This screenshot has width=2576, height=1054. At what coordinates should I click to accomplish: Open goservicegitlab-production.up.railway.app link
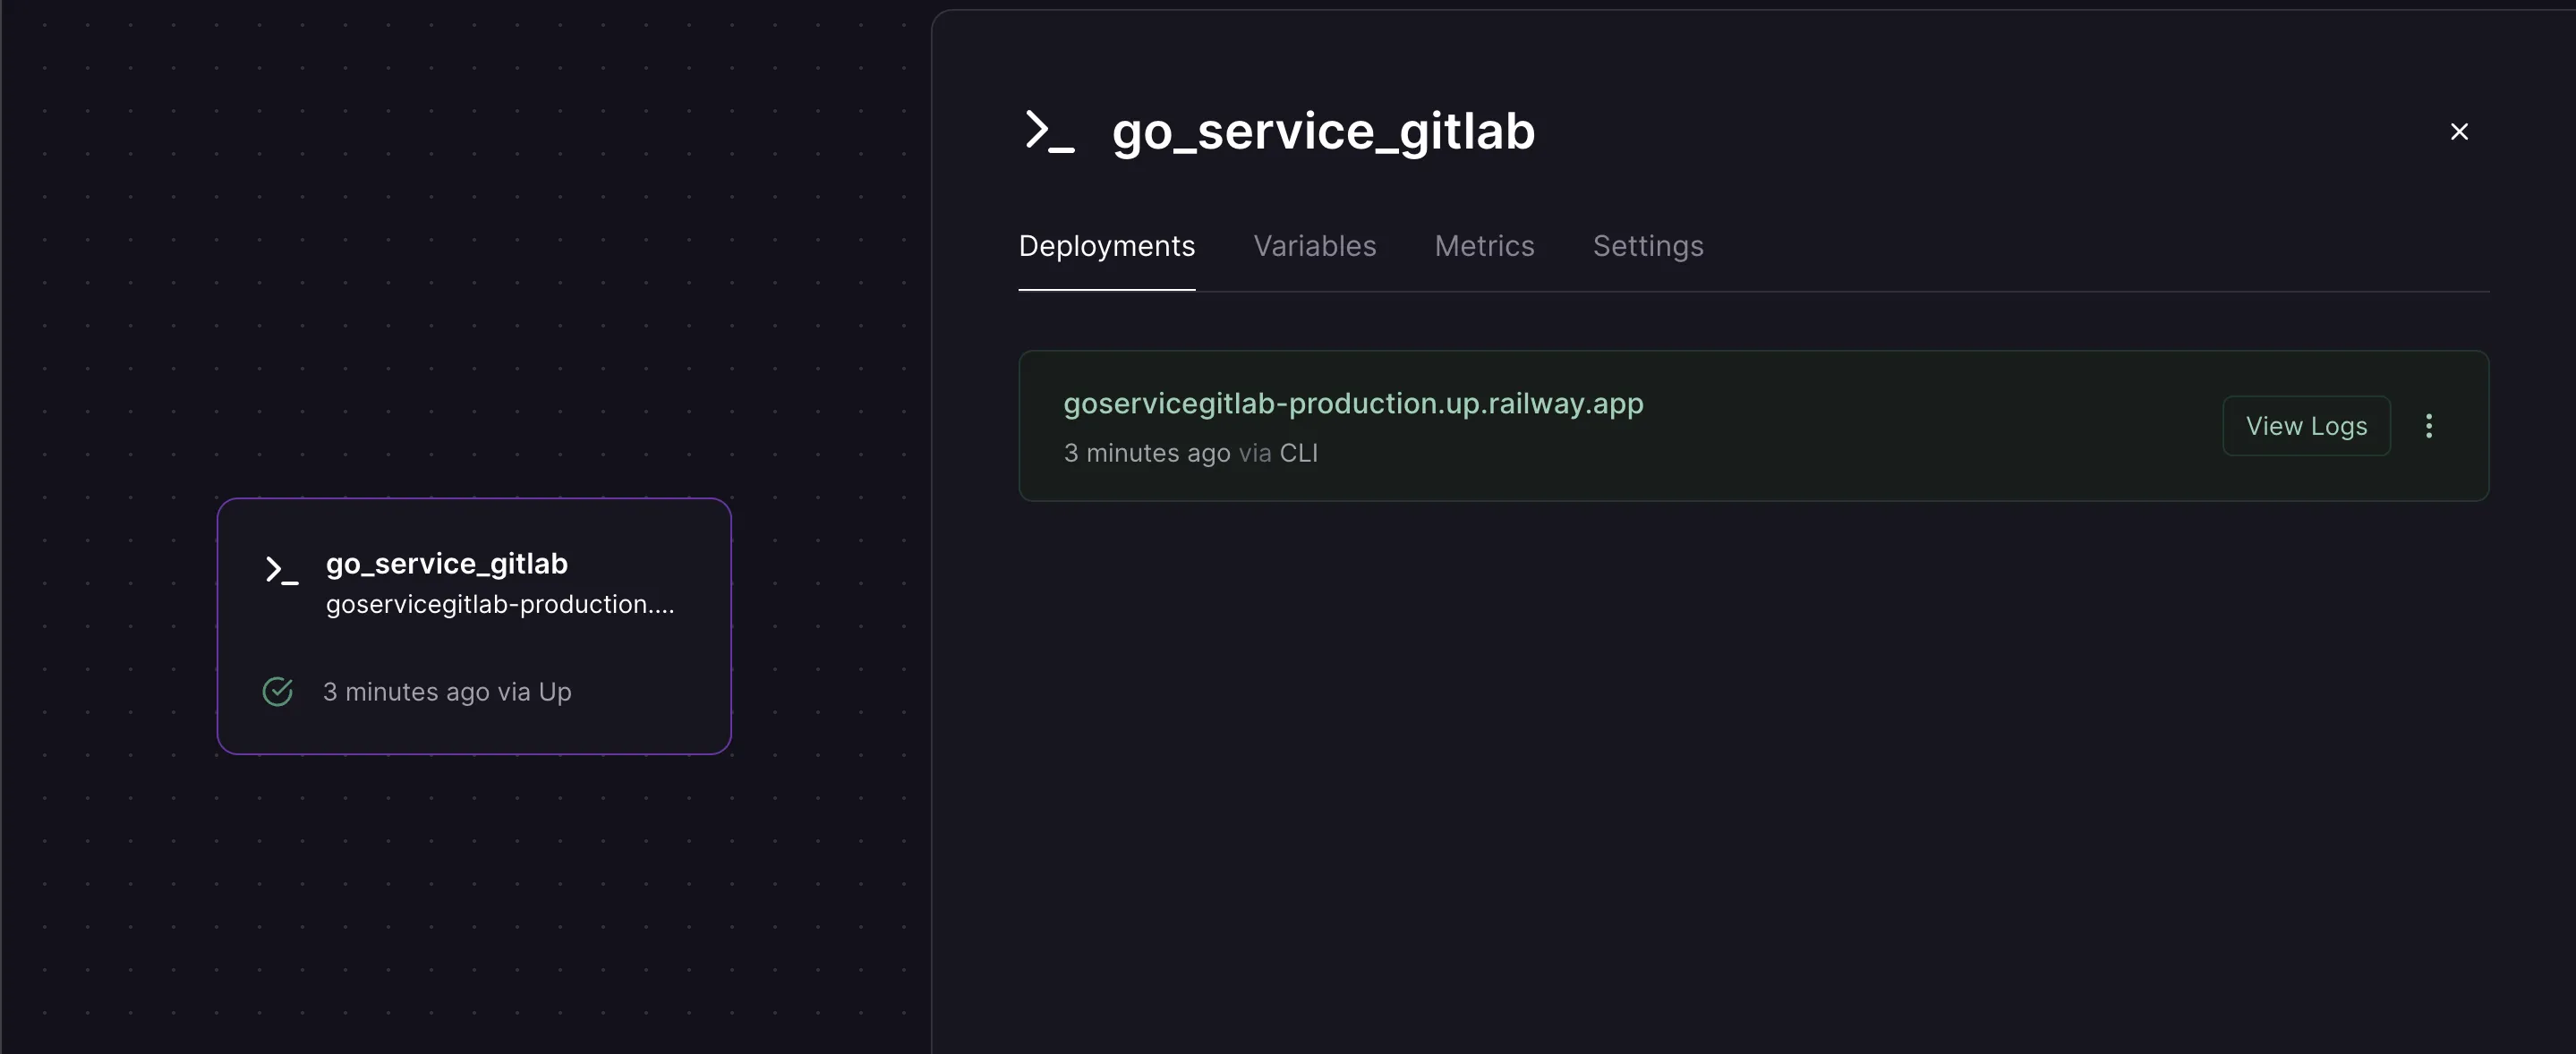[1352, 403]
